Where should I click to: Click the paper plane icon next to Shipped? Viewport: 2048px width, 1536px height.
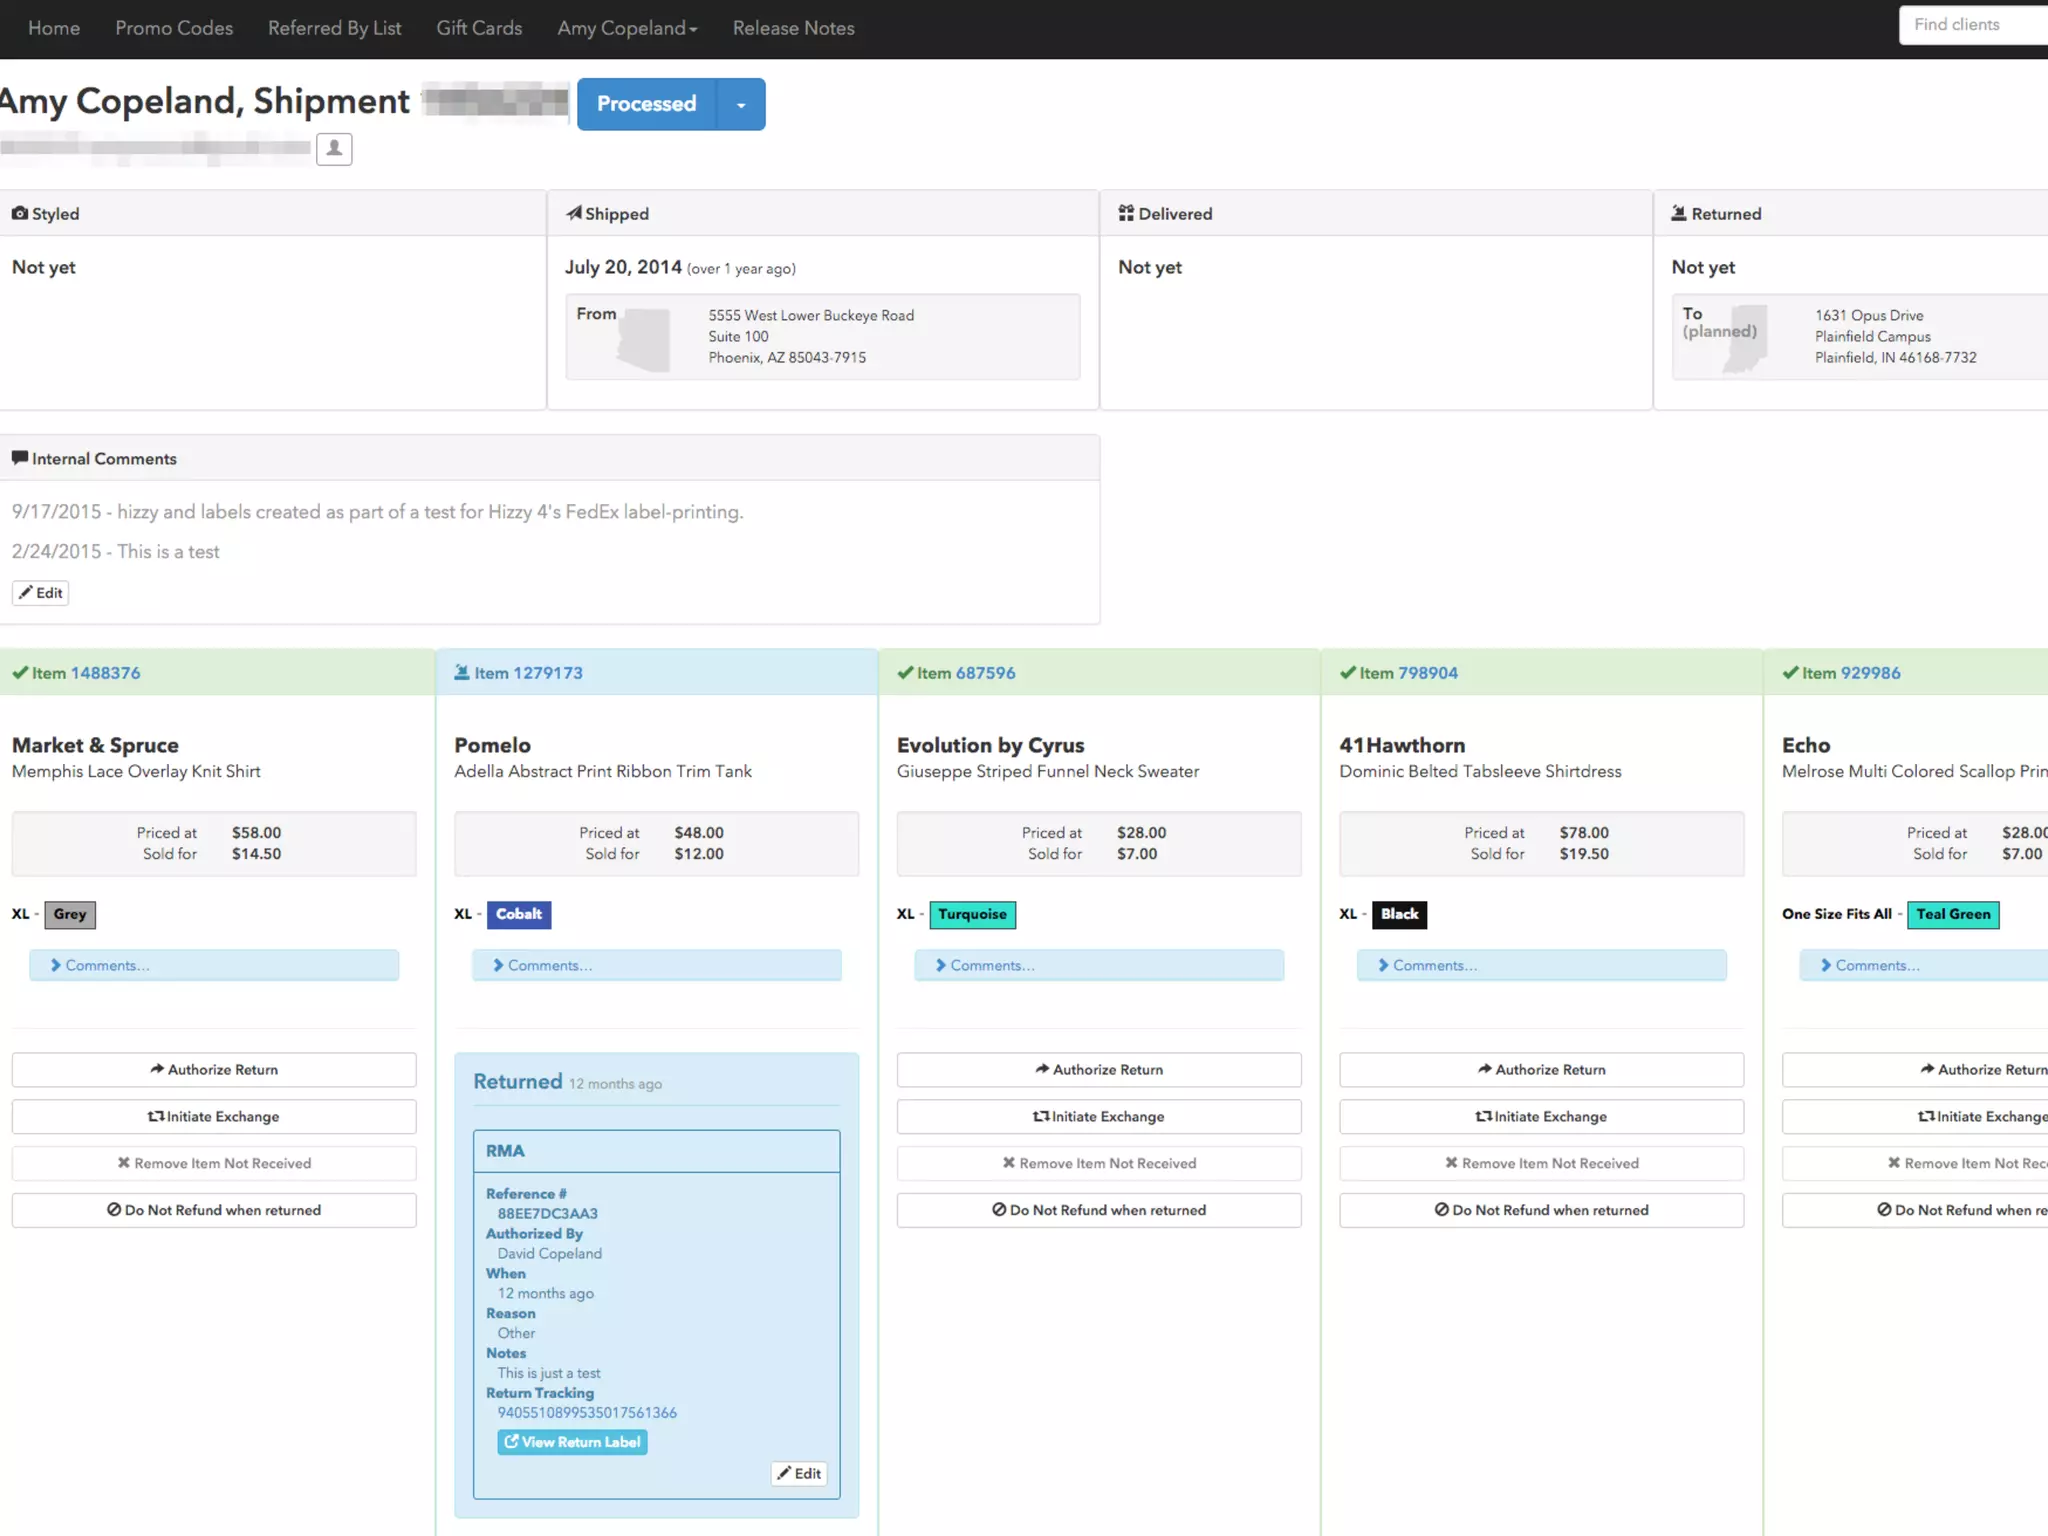point(573,213)
